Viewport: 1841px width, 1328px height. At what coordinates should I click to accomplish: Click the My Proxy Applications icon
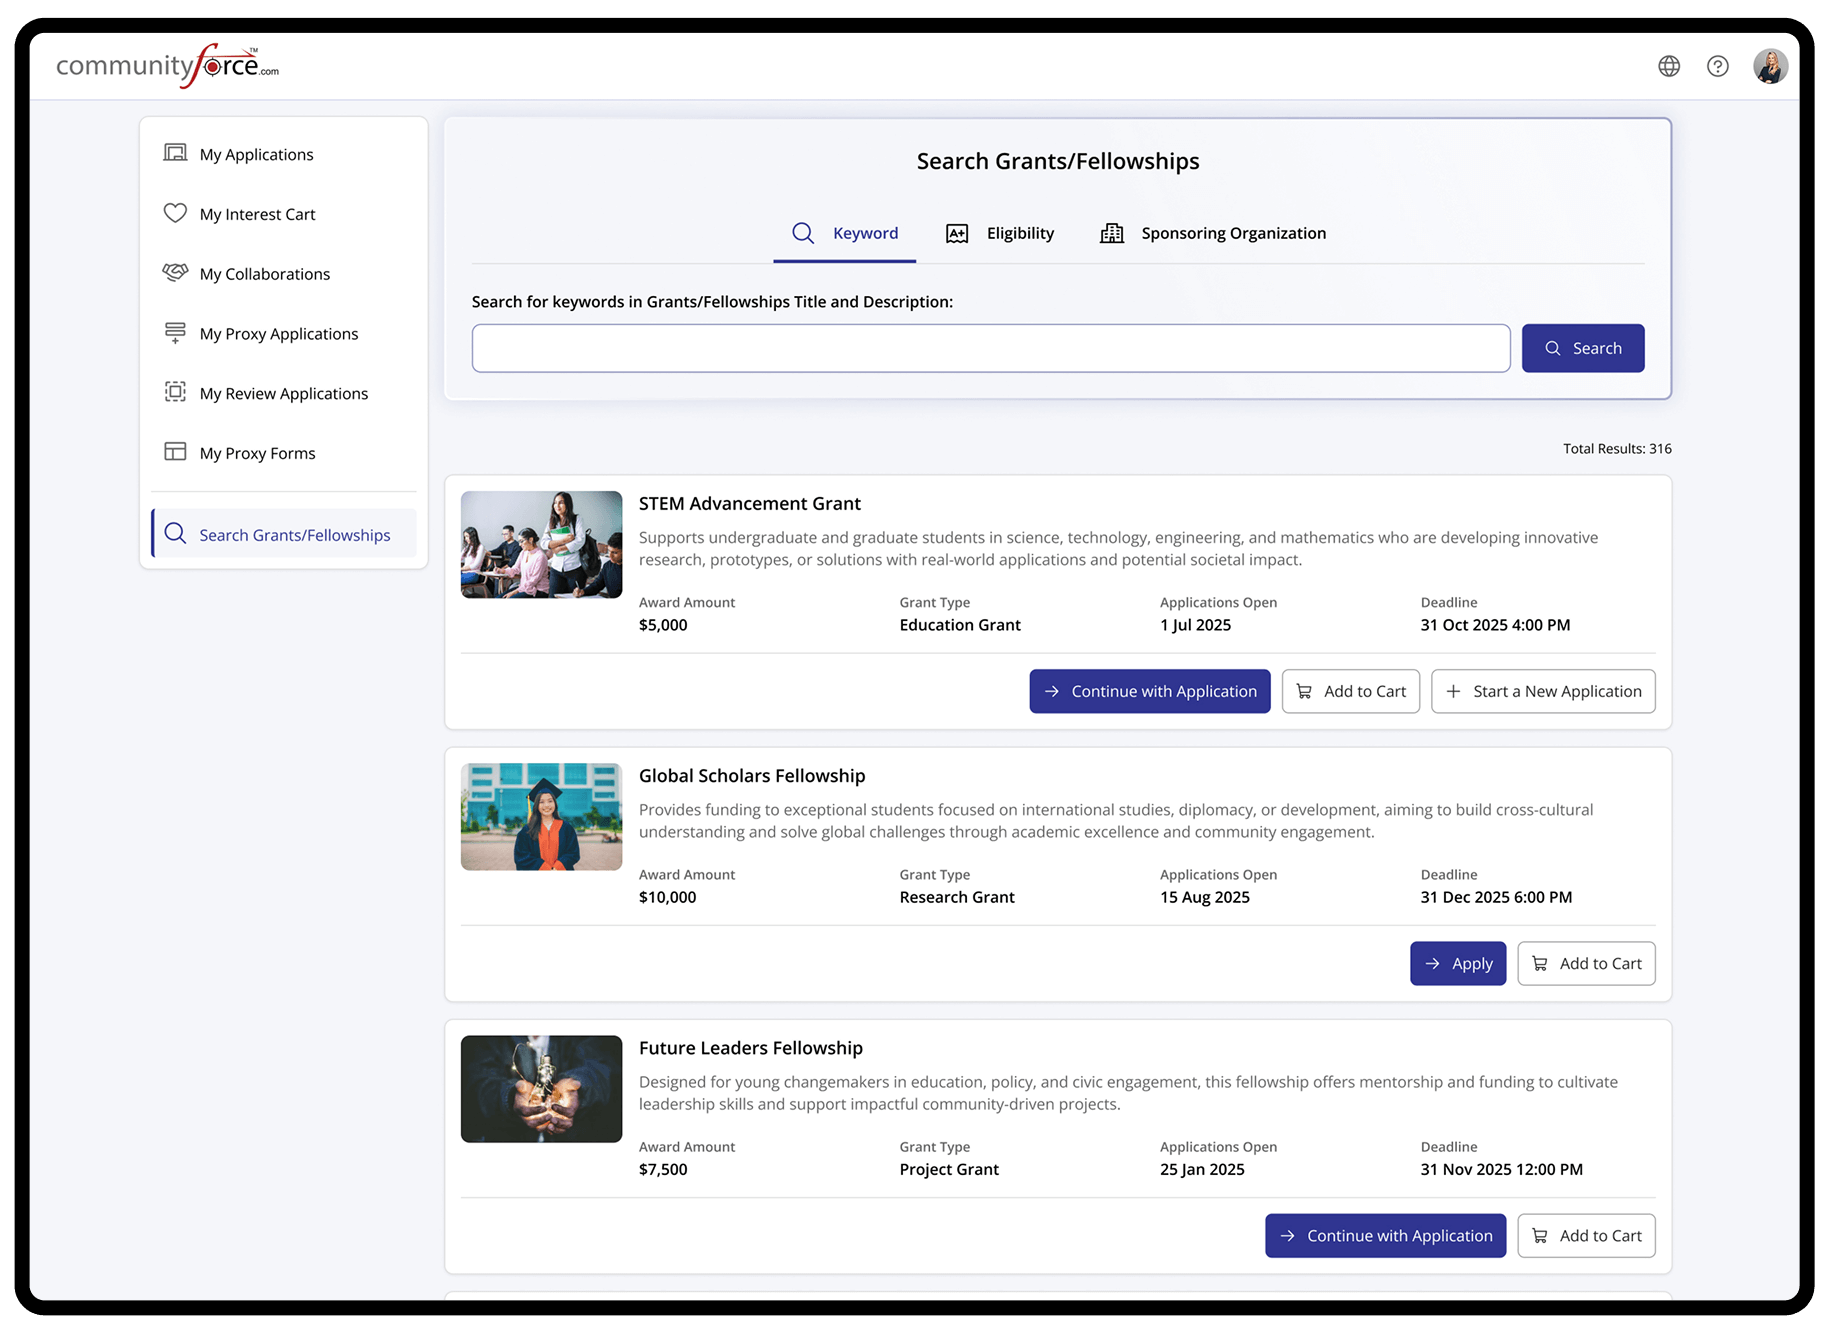175,332
